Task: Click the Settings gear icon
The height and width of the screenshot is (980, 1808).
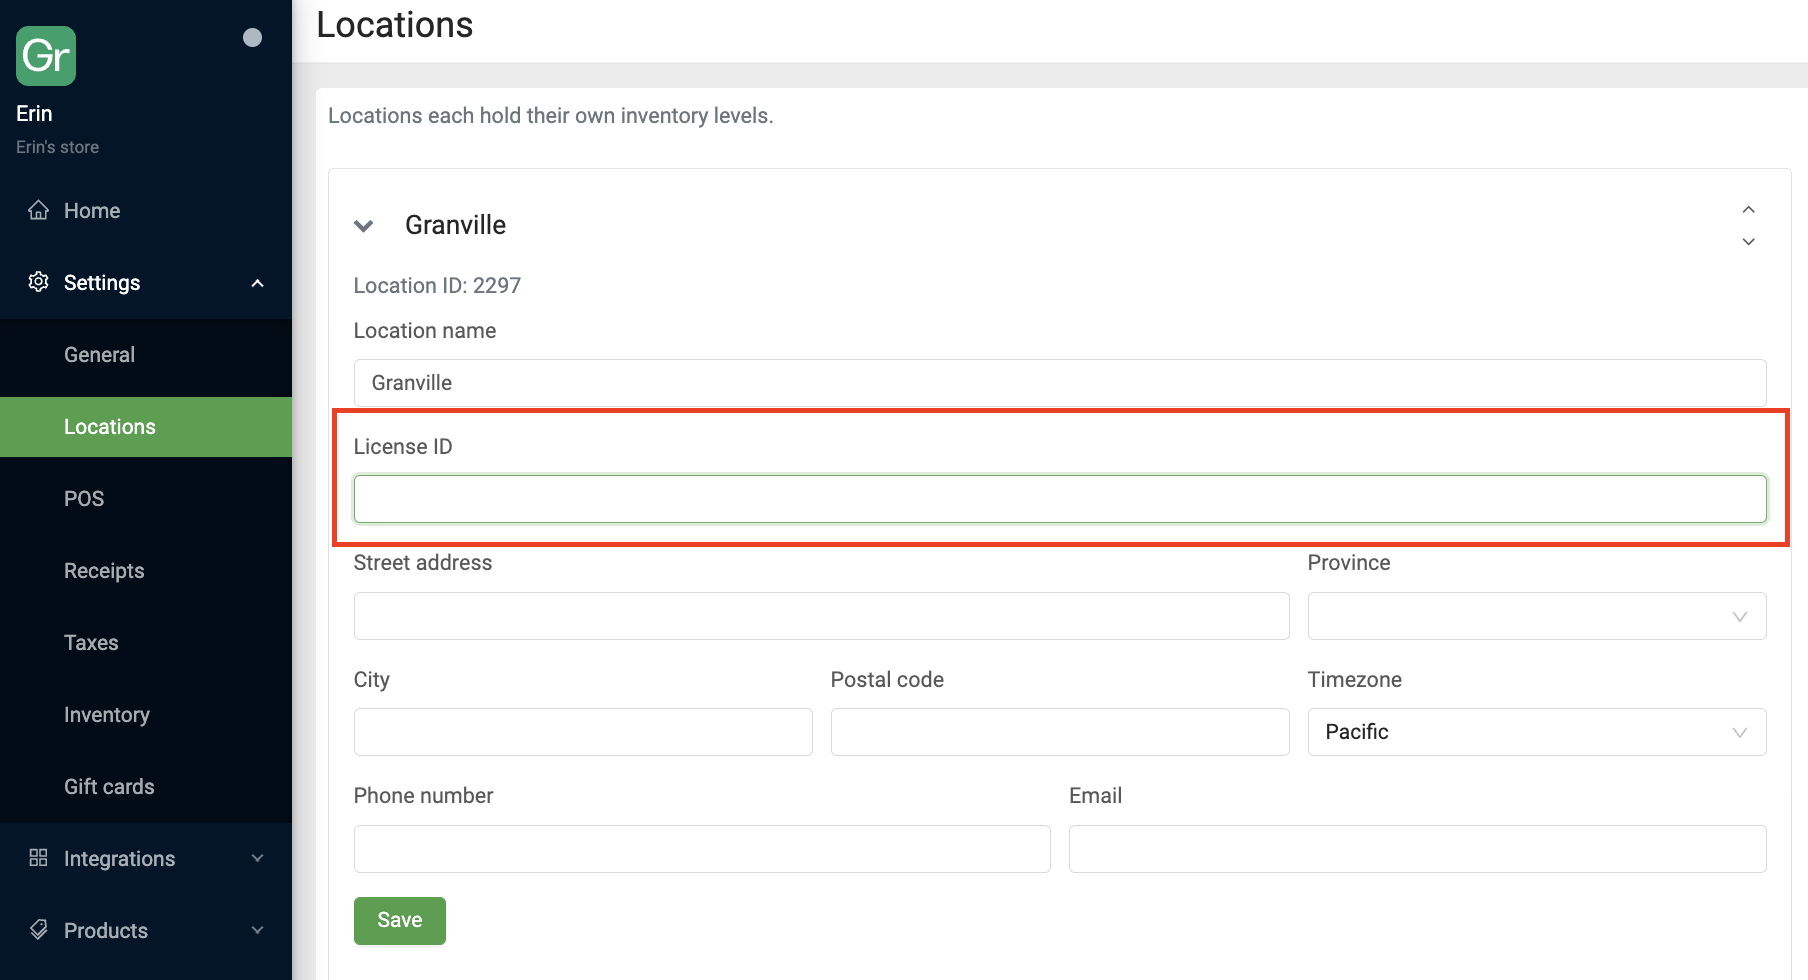Action: 39,282
